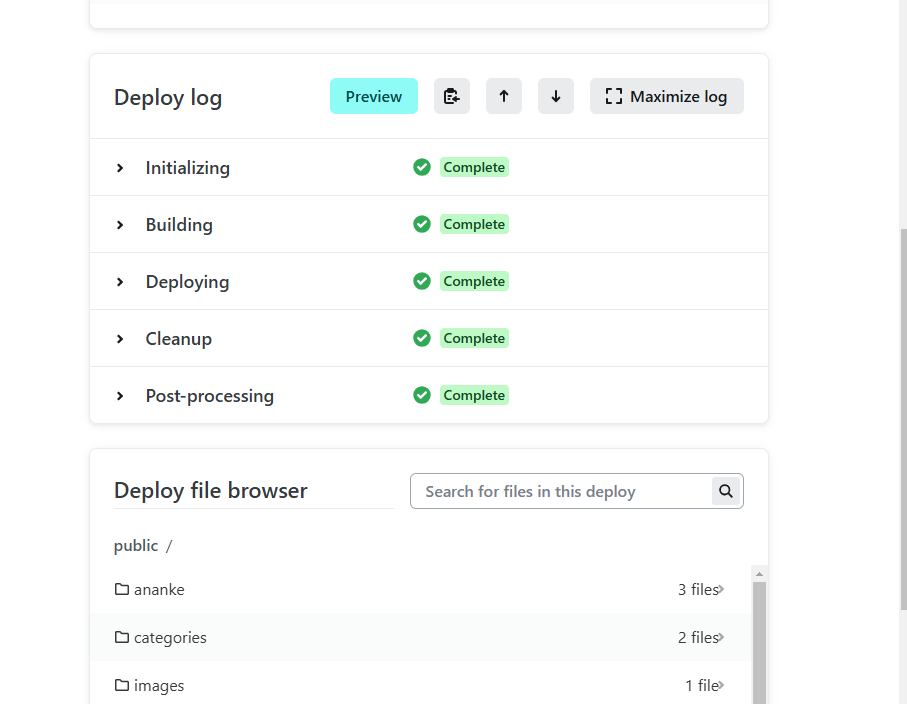The width and height of the screenshot is (907, 704).
Task: Expand the Building log section
Action: pos(120,225)
